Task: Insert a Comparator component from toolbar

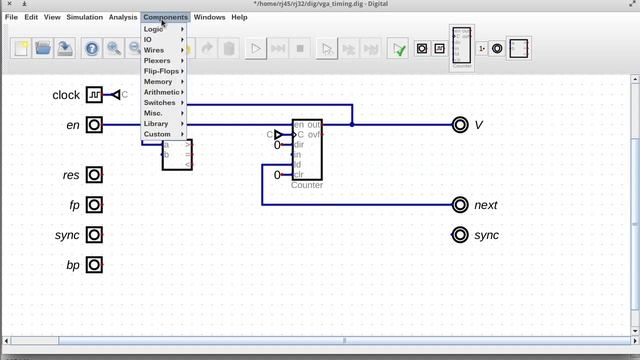Action: pos(519,49)
